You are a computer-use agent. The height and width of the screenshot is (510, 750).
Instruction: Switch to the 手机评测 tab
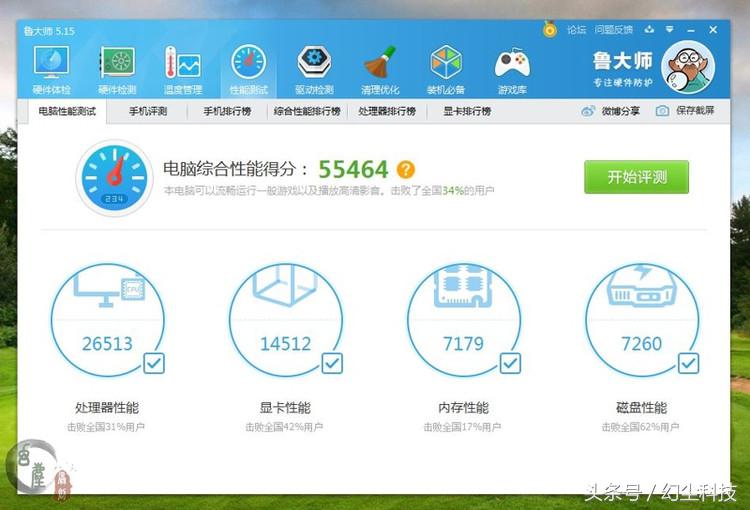pyautogui.click(x=148, y=111)
